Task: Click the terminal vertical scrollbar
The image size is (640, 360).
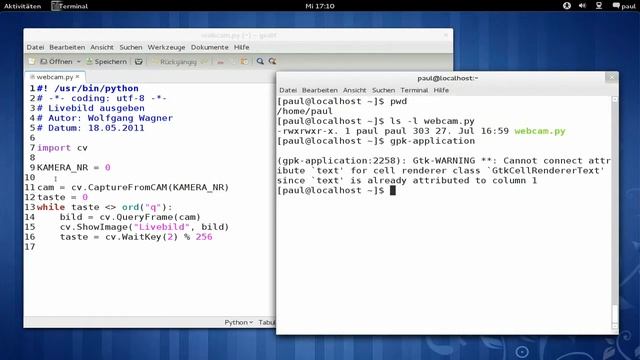Action: [615, 212]
